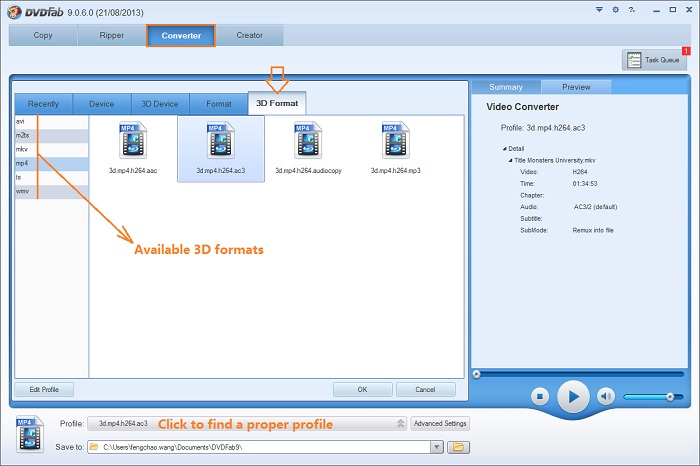Switch to the Device tab
The height and width of the screenshot is (466, 700).
point(102,104)
